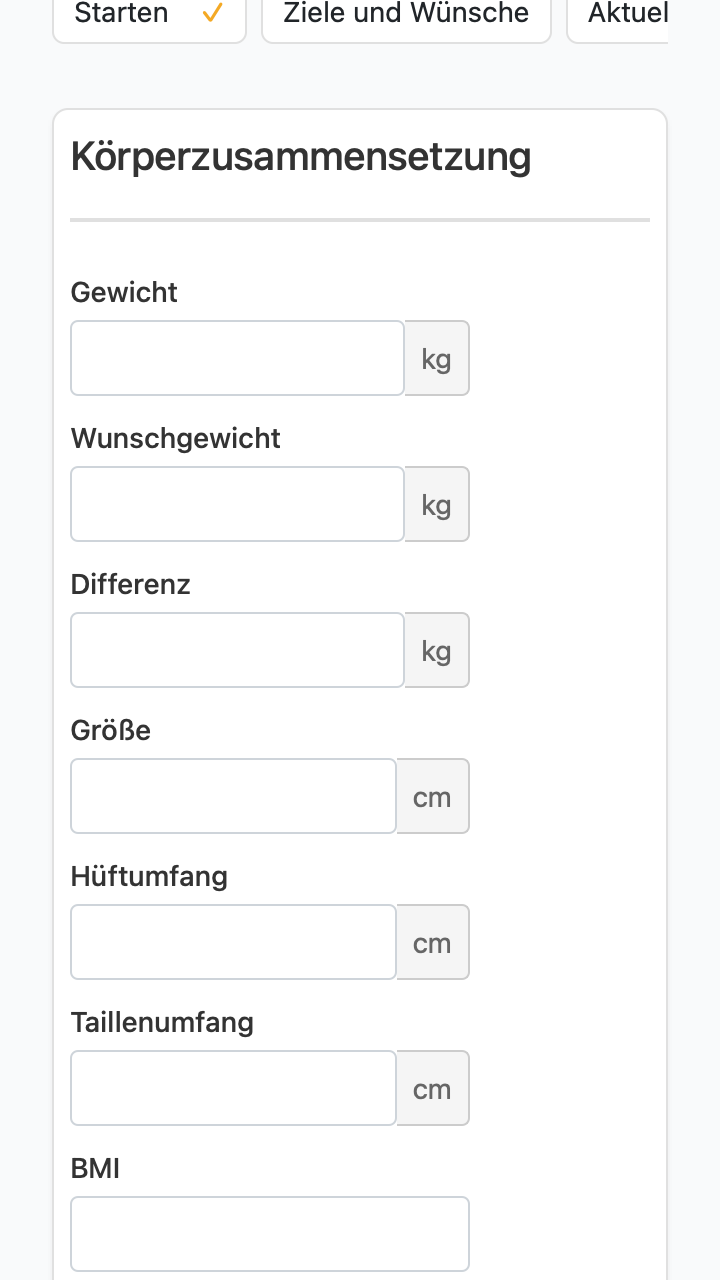Focus the Hüftumfang input field
720x1280 pixels.
click(x=234, y=942)
